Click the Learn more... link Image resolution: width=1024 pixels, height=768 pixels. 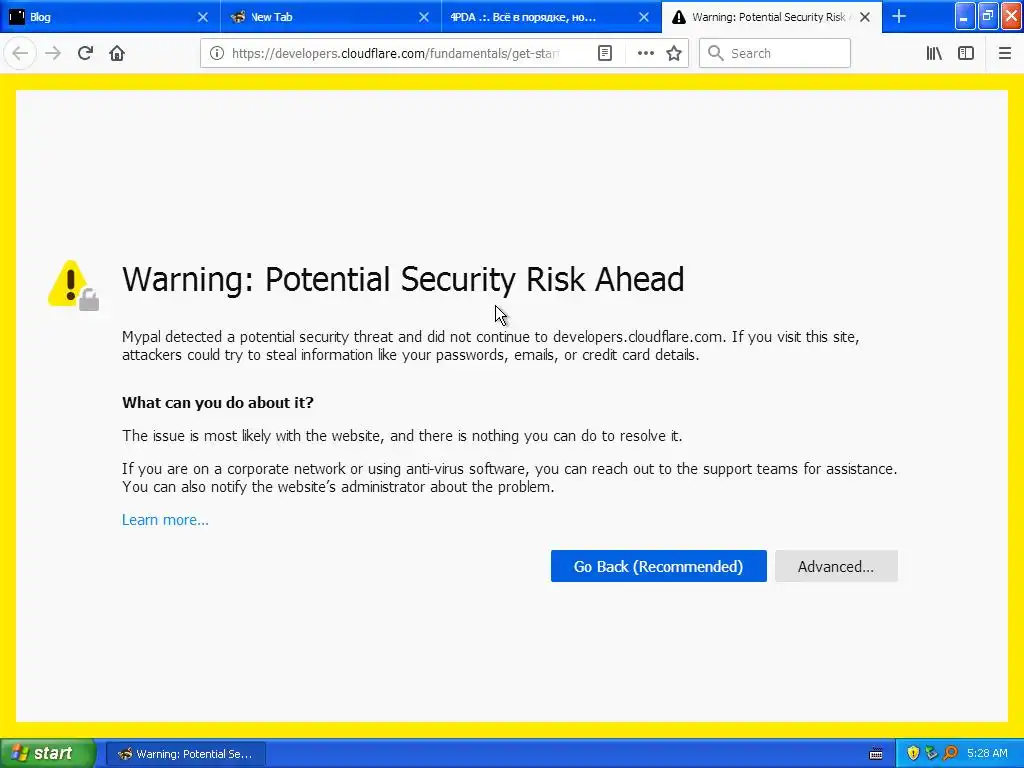165,520
